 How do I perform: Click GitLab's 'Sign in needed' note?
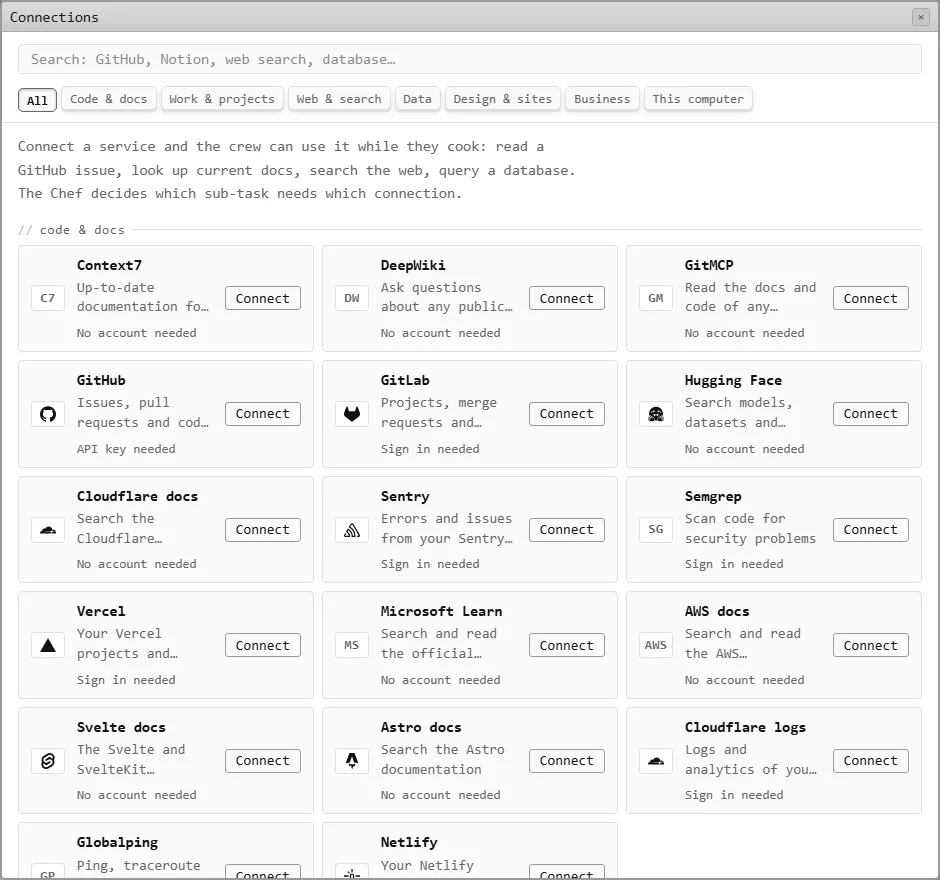click(x=430, y=448)
